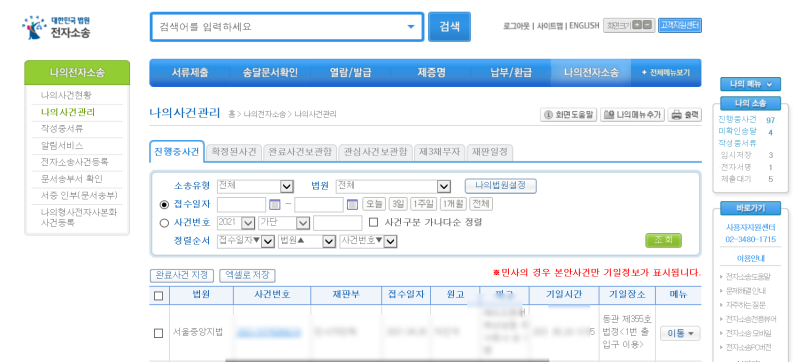Viewport: 800px width, 362px height.
Task: Set date range to 1주일
Action: tap(423, 204)
